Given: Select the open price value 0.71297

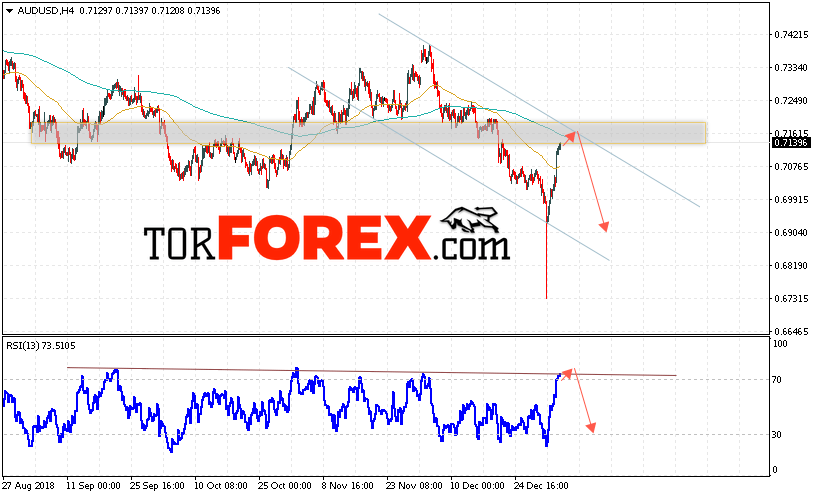Looking at the screenshot, I should [x=96, y=10].
